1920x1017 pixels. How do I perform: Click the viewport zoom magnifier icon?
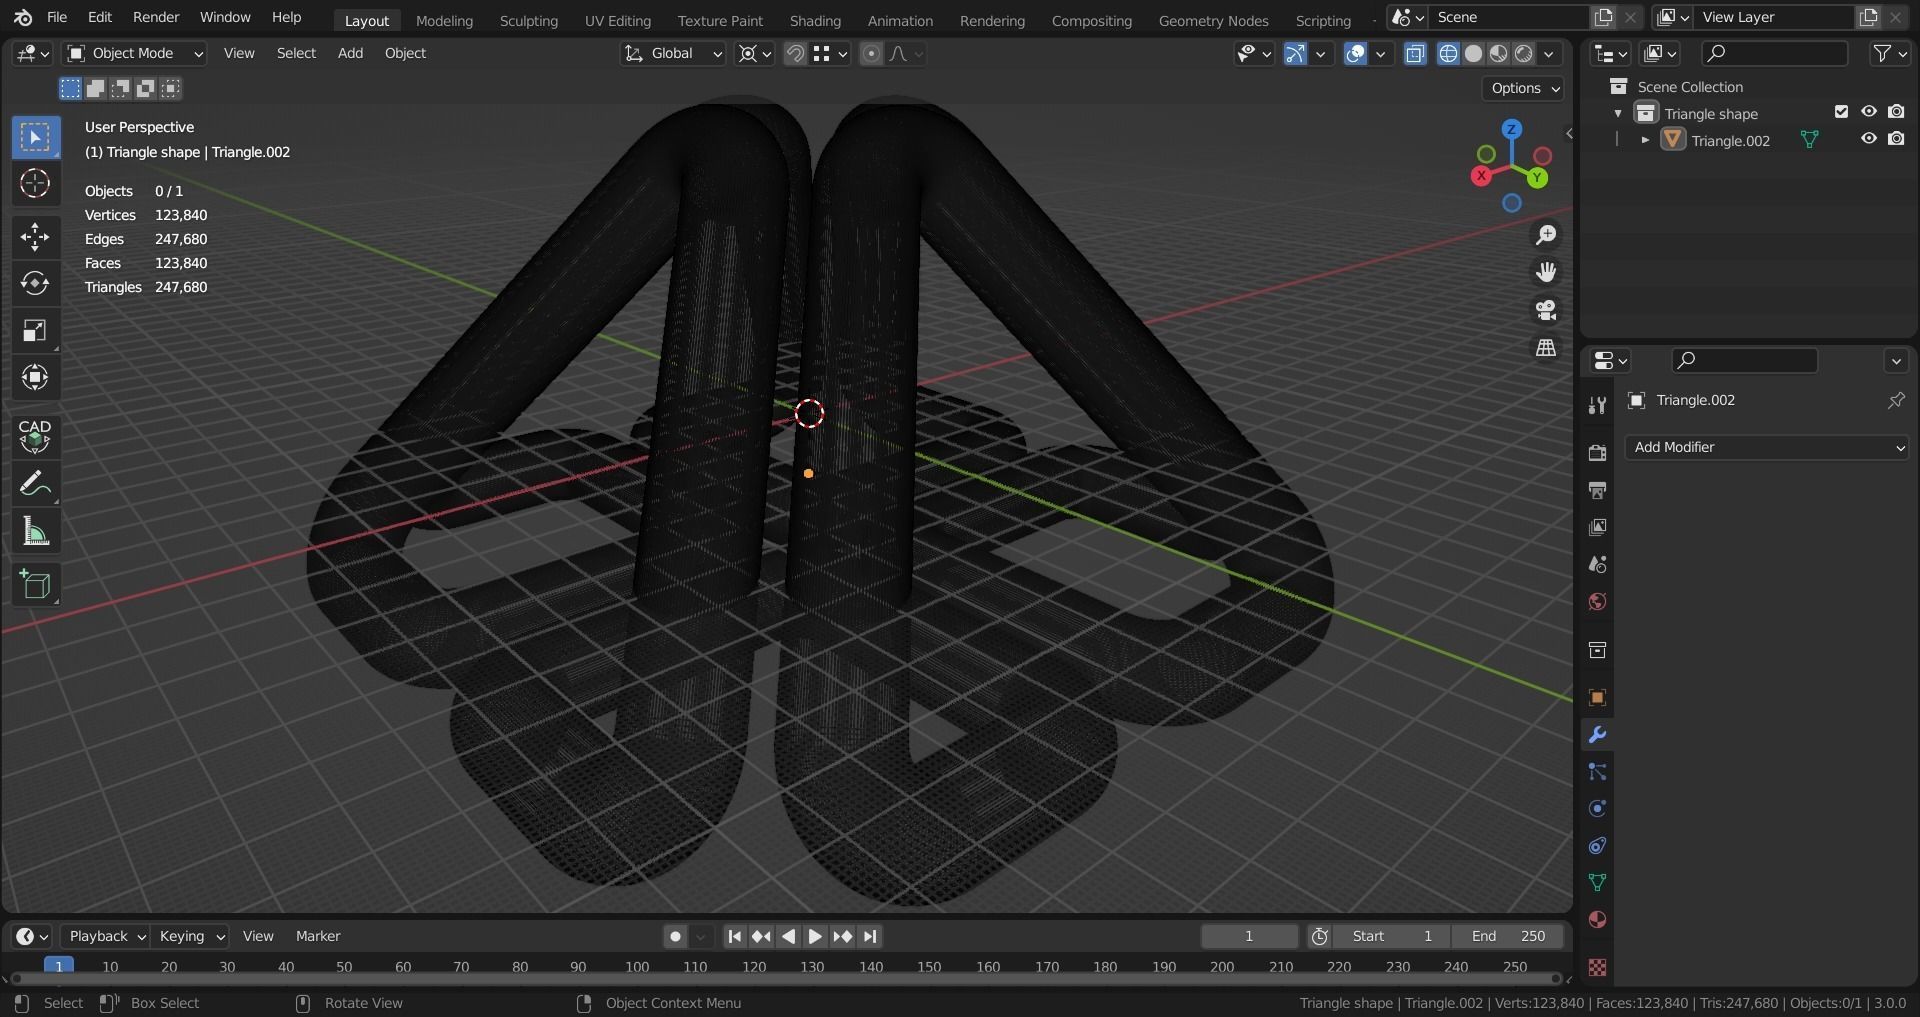tap(1546, 235)
